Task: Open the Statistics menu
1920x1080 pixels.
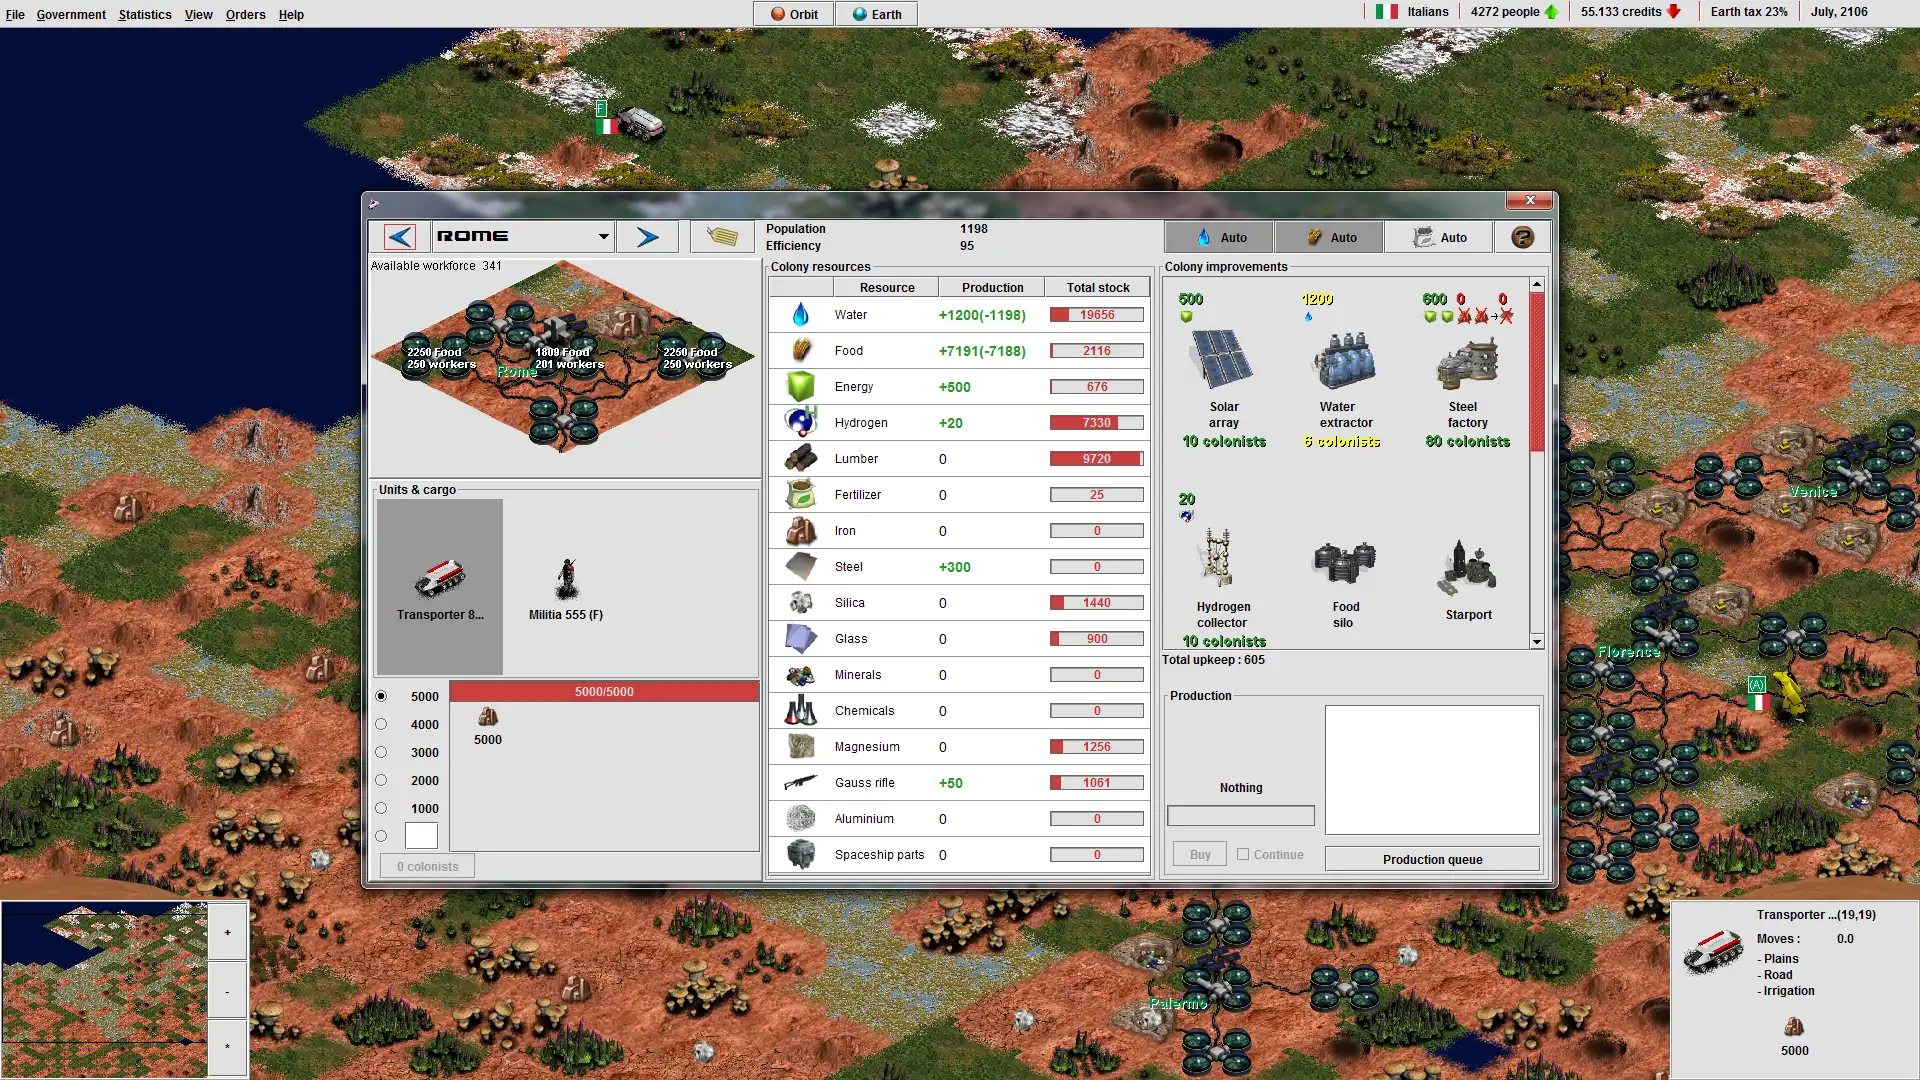Action: 145,13
